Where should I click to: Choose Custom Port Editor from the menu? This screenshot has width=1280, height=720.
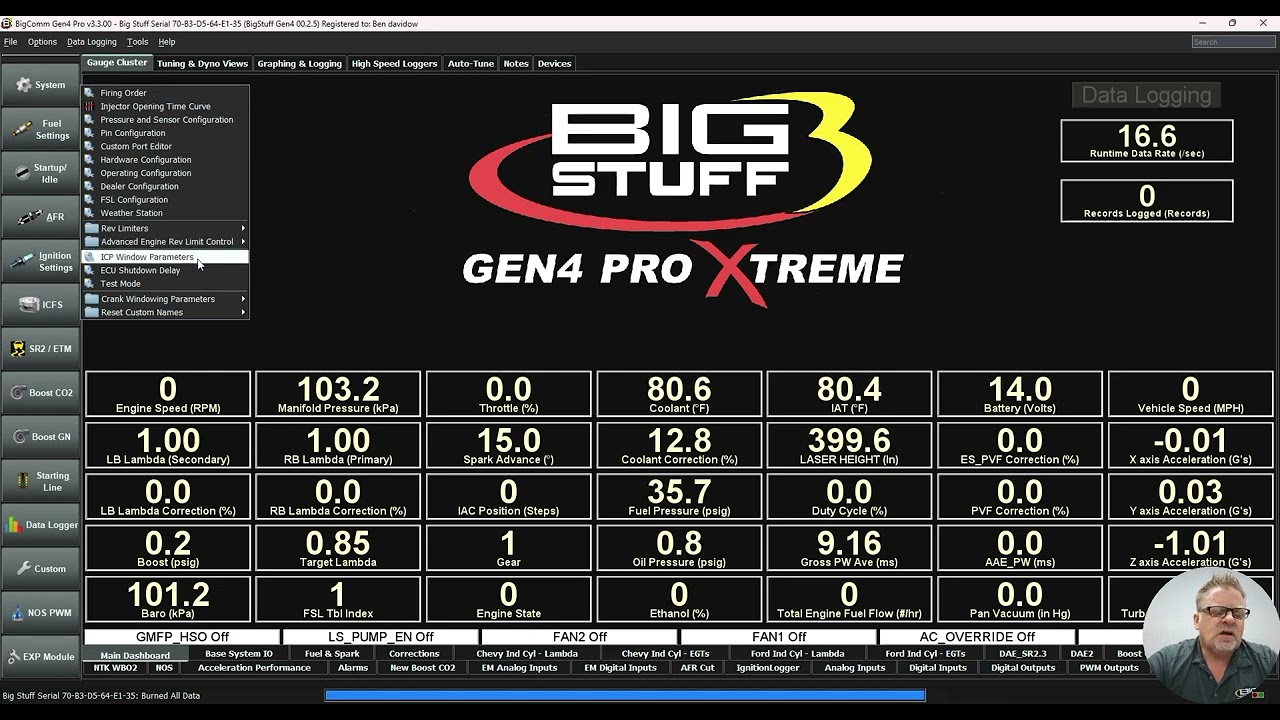click(165, 146)
